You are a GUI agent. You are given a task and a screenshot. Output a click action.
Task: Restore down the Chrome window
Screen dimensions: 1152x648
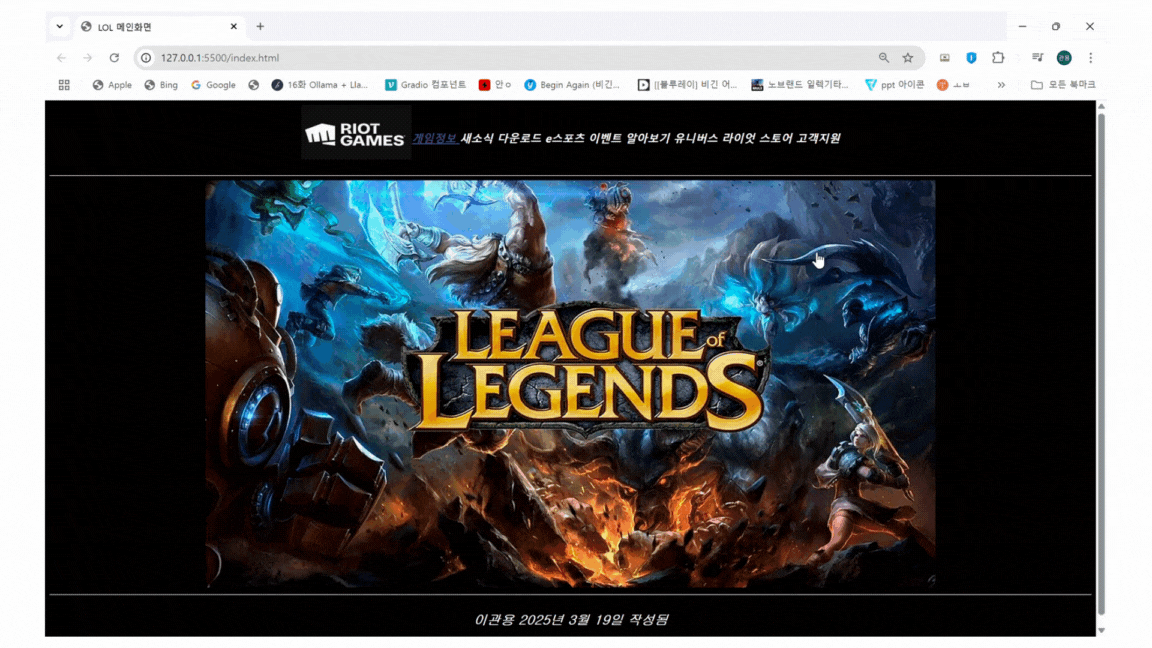click(x=1056, y=26)
